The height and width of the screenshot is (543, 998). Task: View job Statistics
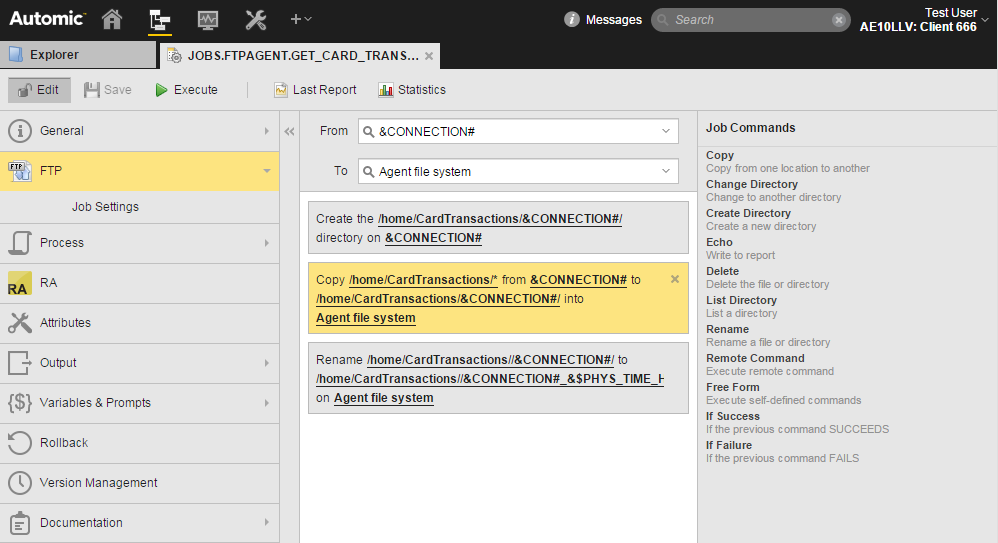[412, 90]
